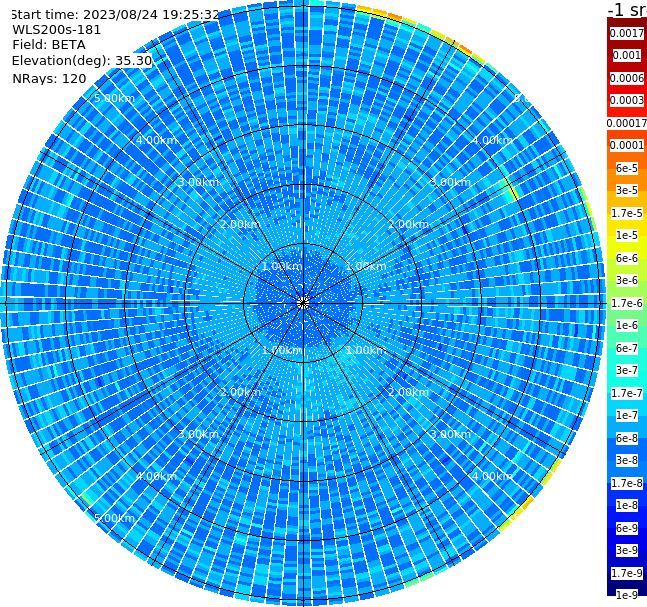The image size is (647, 607).
Task: Click the 3e-6 colorbar label
Action: [627, 280]
